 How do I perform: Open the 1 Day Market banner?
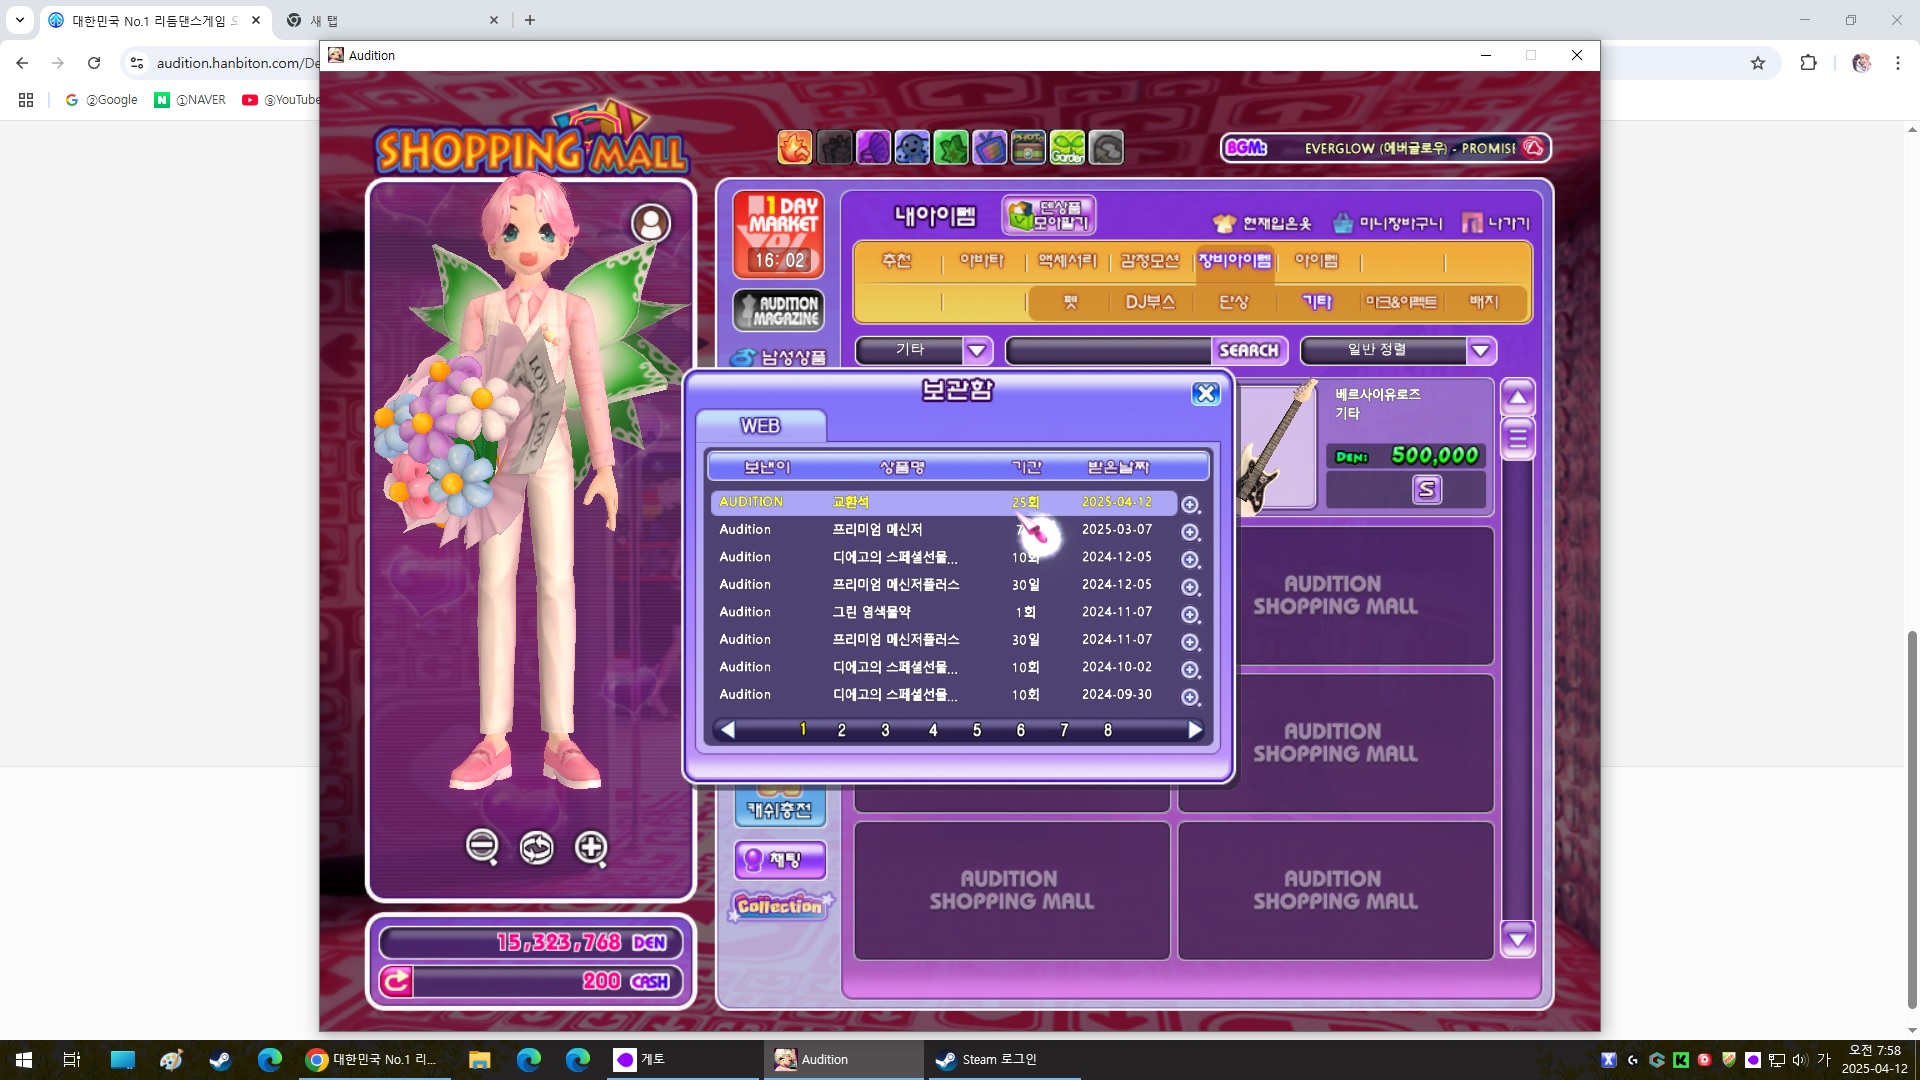point(778,234)
